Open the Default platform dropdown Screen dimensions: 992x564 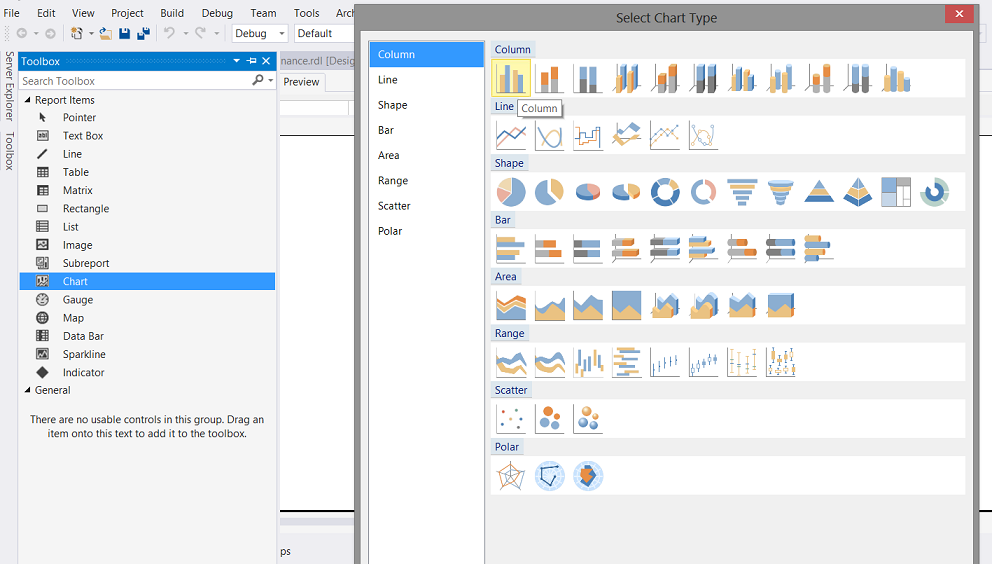coord(324,34)
